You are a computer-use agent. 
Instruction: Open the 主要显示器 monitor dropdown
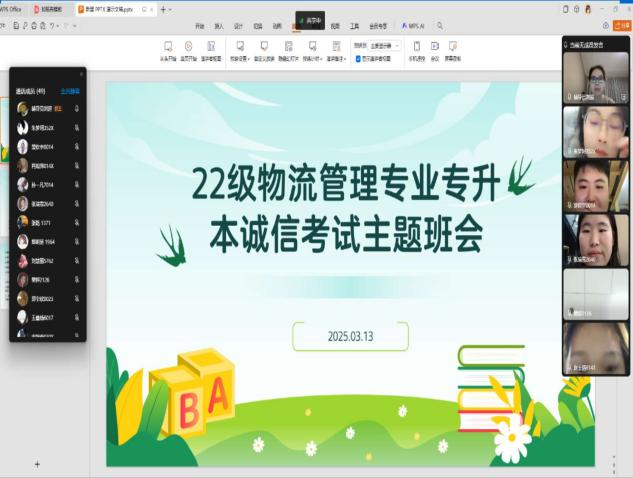(385, 45)
